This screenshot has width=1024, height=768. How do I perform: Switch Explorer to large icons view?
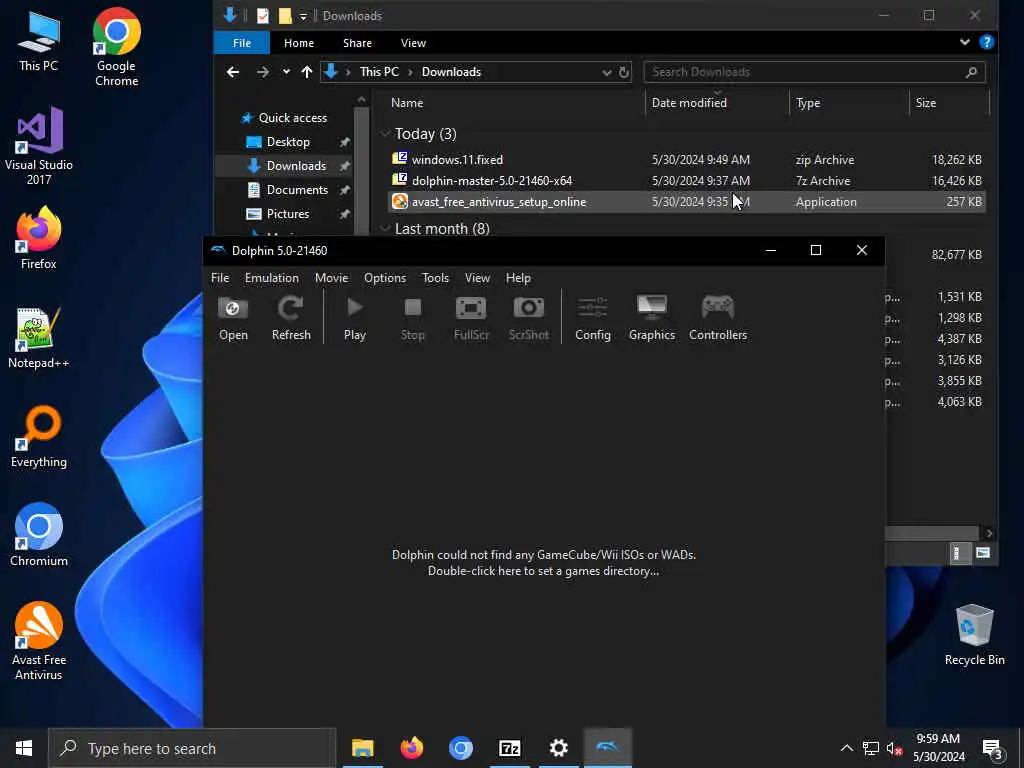tap(982, 553)
